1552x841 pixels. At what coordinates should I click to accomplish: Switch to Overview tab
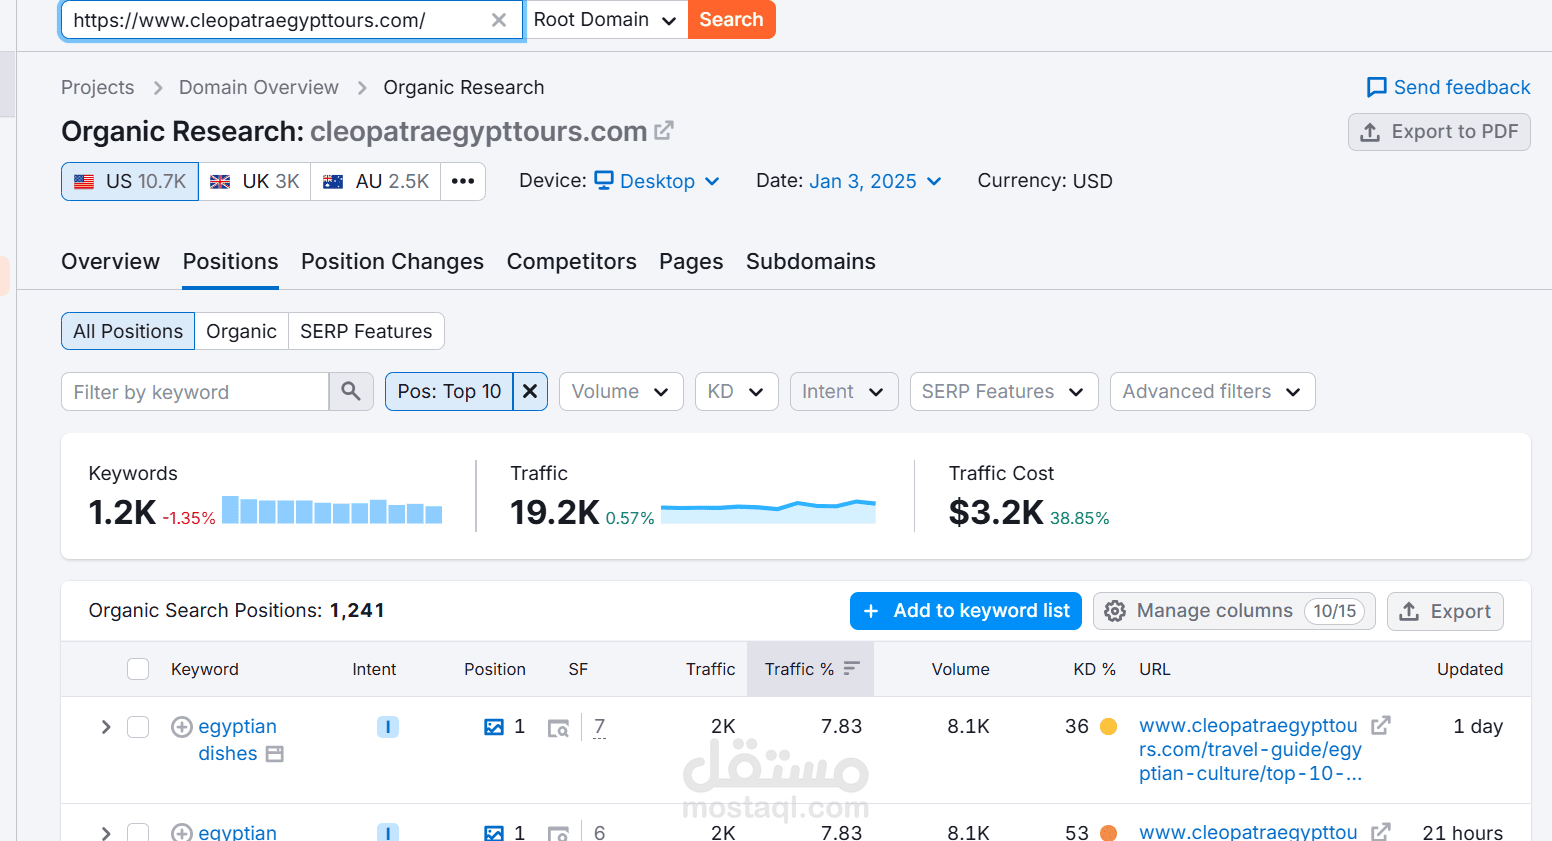[110, 262]
